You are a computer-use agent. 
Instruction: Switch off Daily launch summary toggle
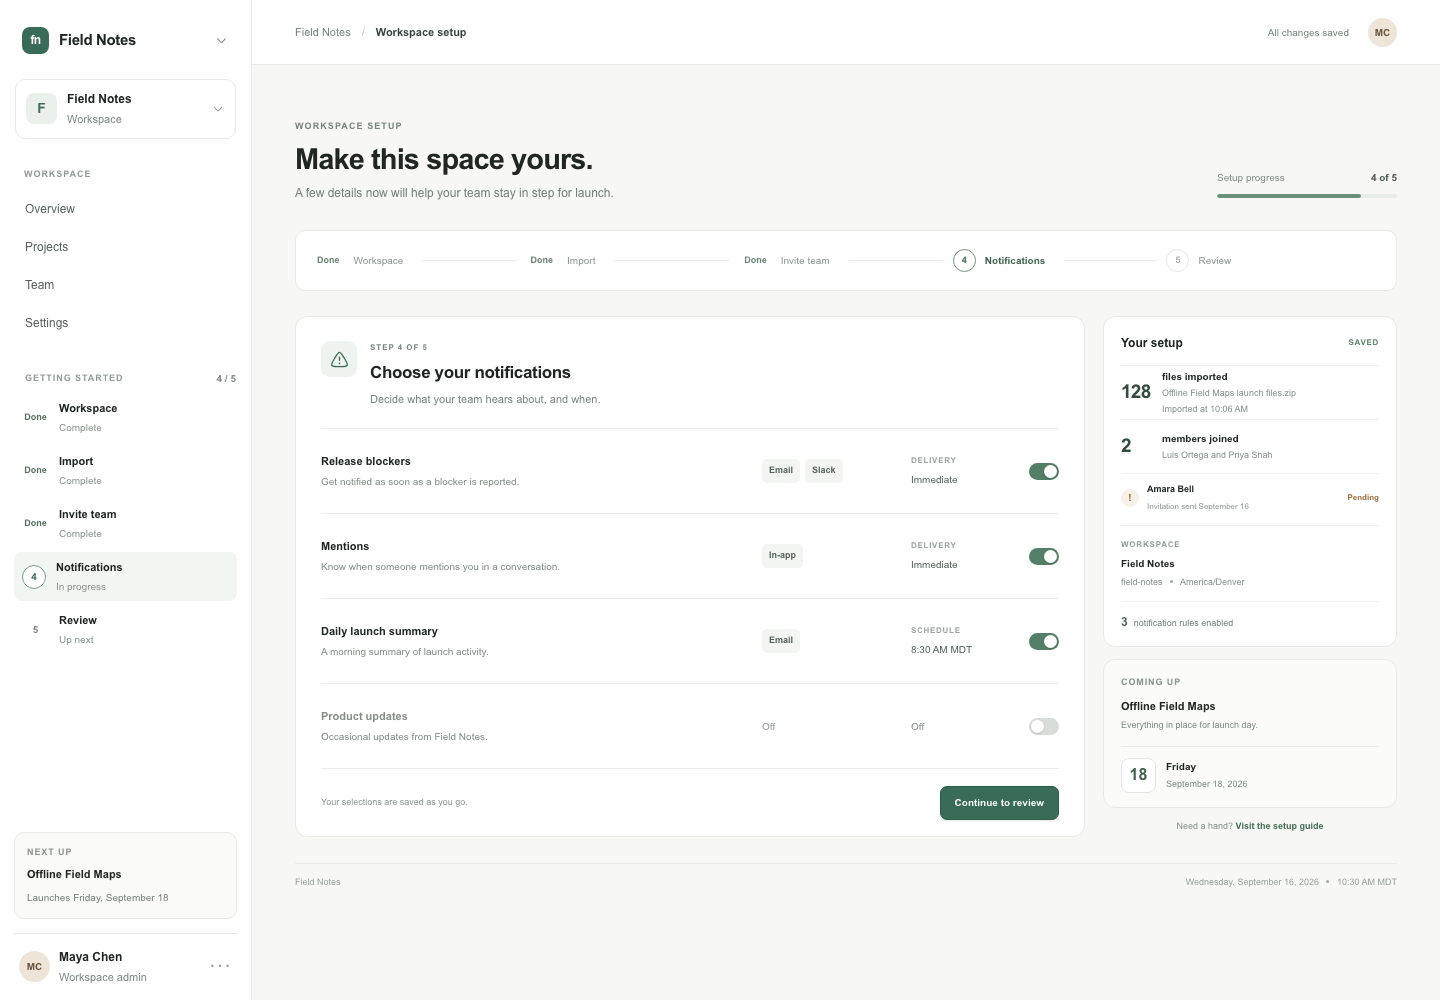pos(1044,641)
